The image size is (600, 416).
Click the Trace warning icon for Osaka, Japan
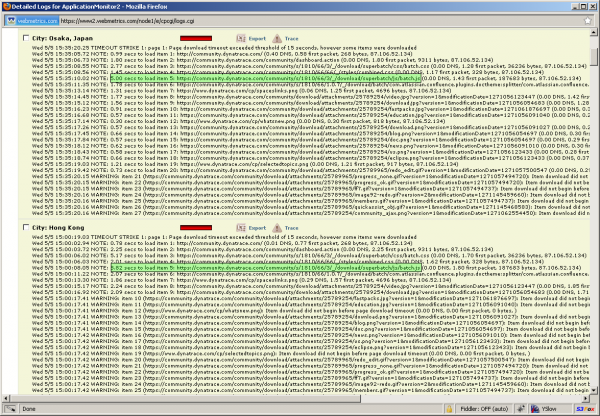point(277,38)
